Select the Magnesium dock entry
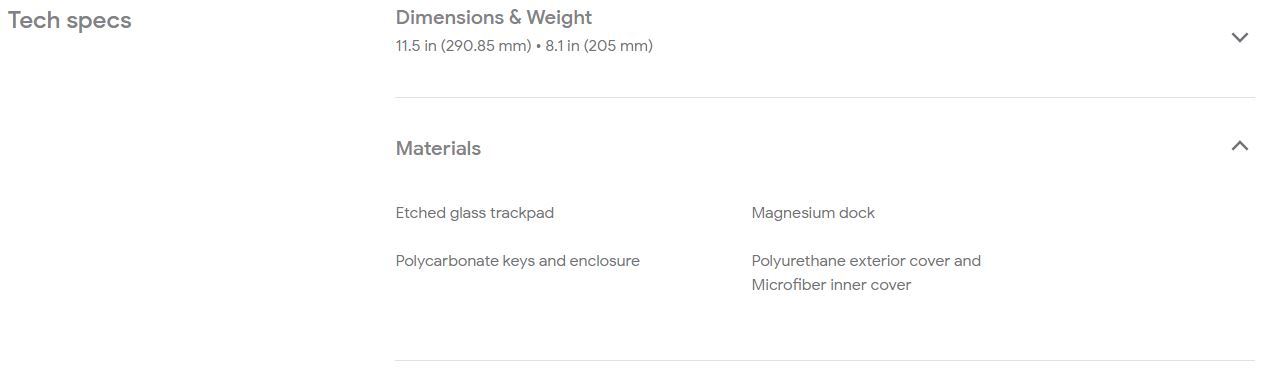1270x372 pixels. (x=813, y=213)
